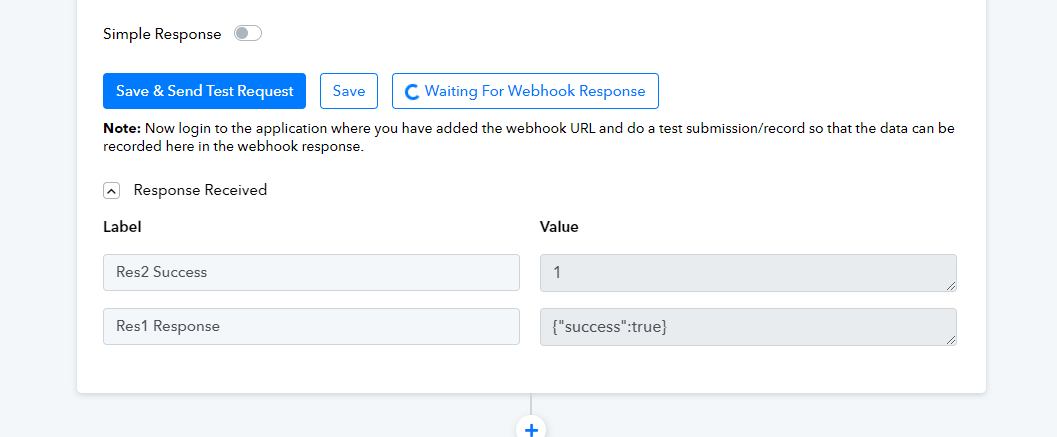Click the outlined Save button

click(349, 91)
